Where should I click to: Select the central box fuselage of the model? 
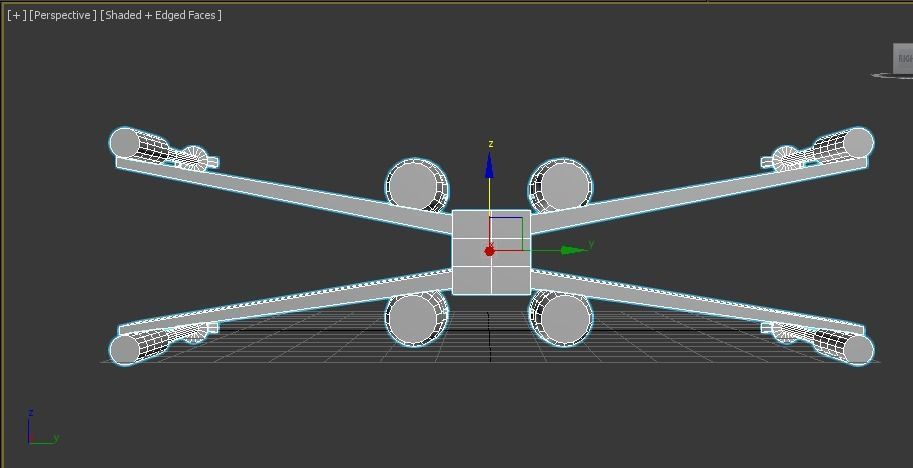point(491,252)
